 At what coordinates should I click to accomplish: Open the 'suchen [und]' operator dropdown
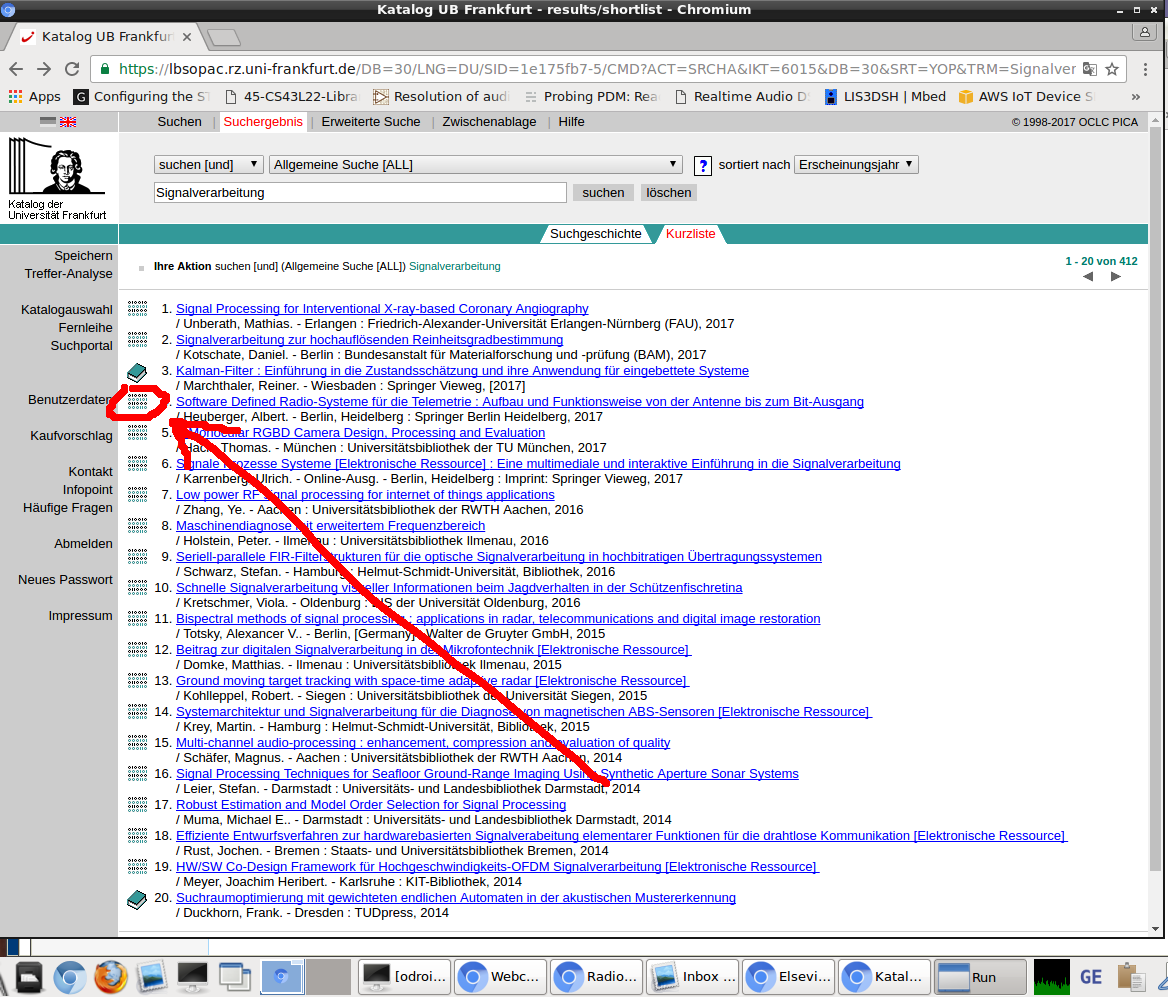click(x=208, y=165)
